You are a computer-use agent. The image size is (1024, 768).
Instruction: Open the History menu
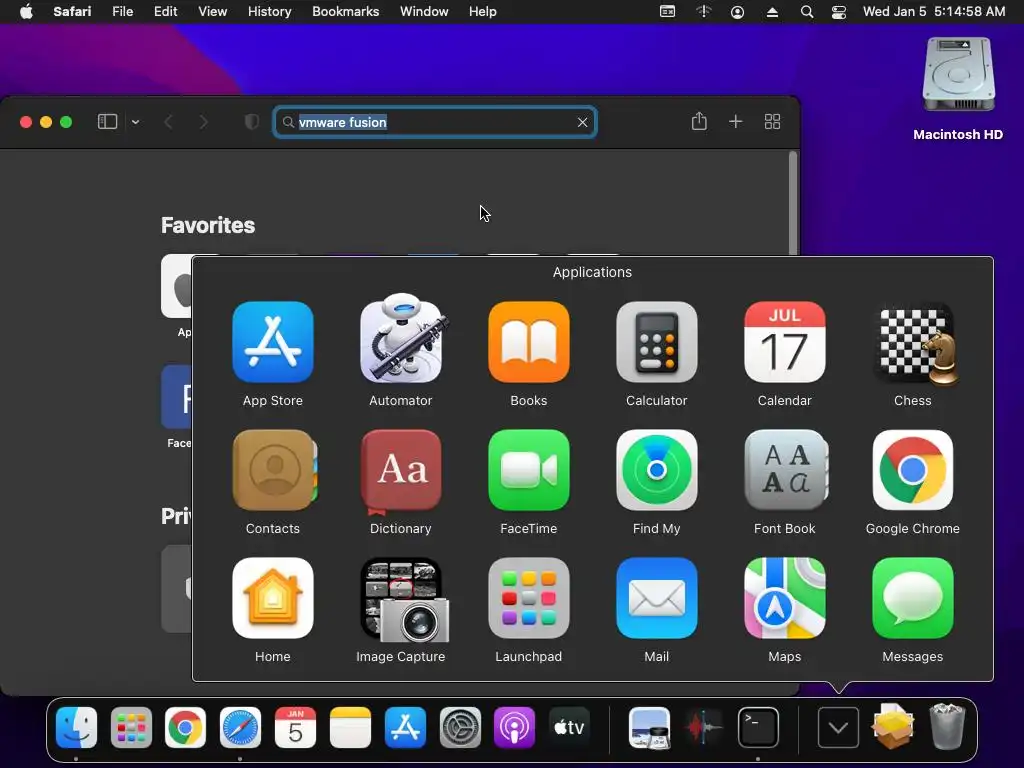(269, 12)
